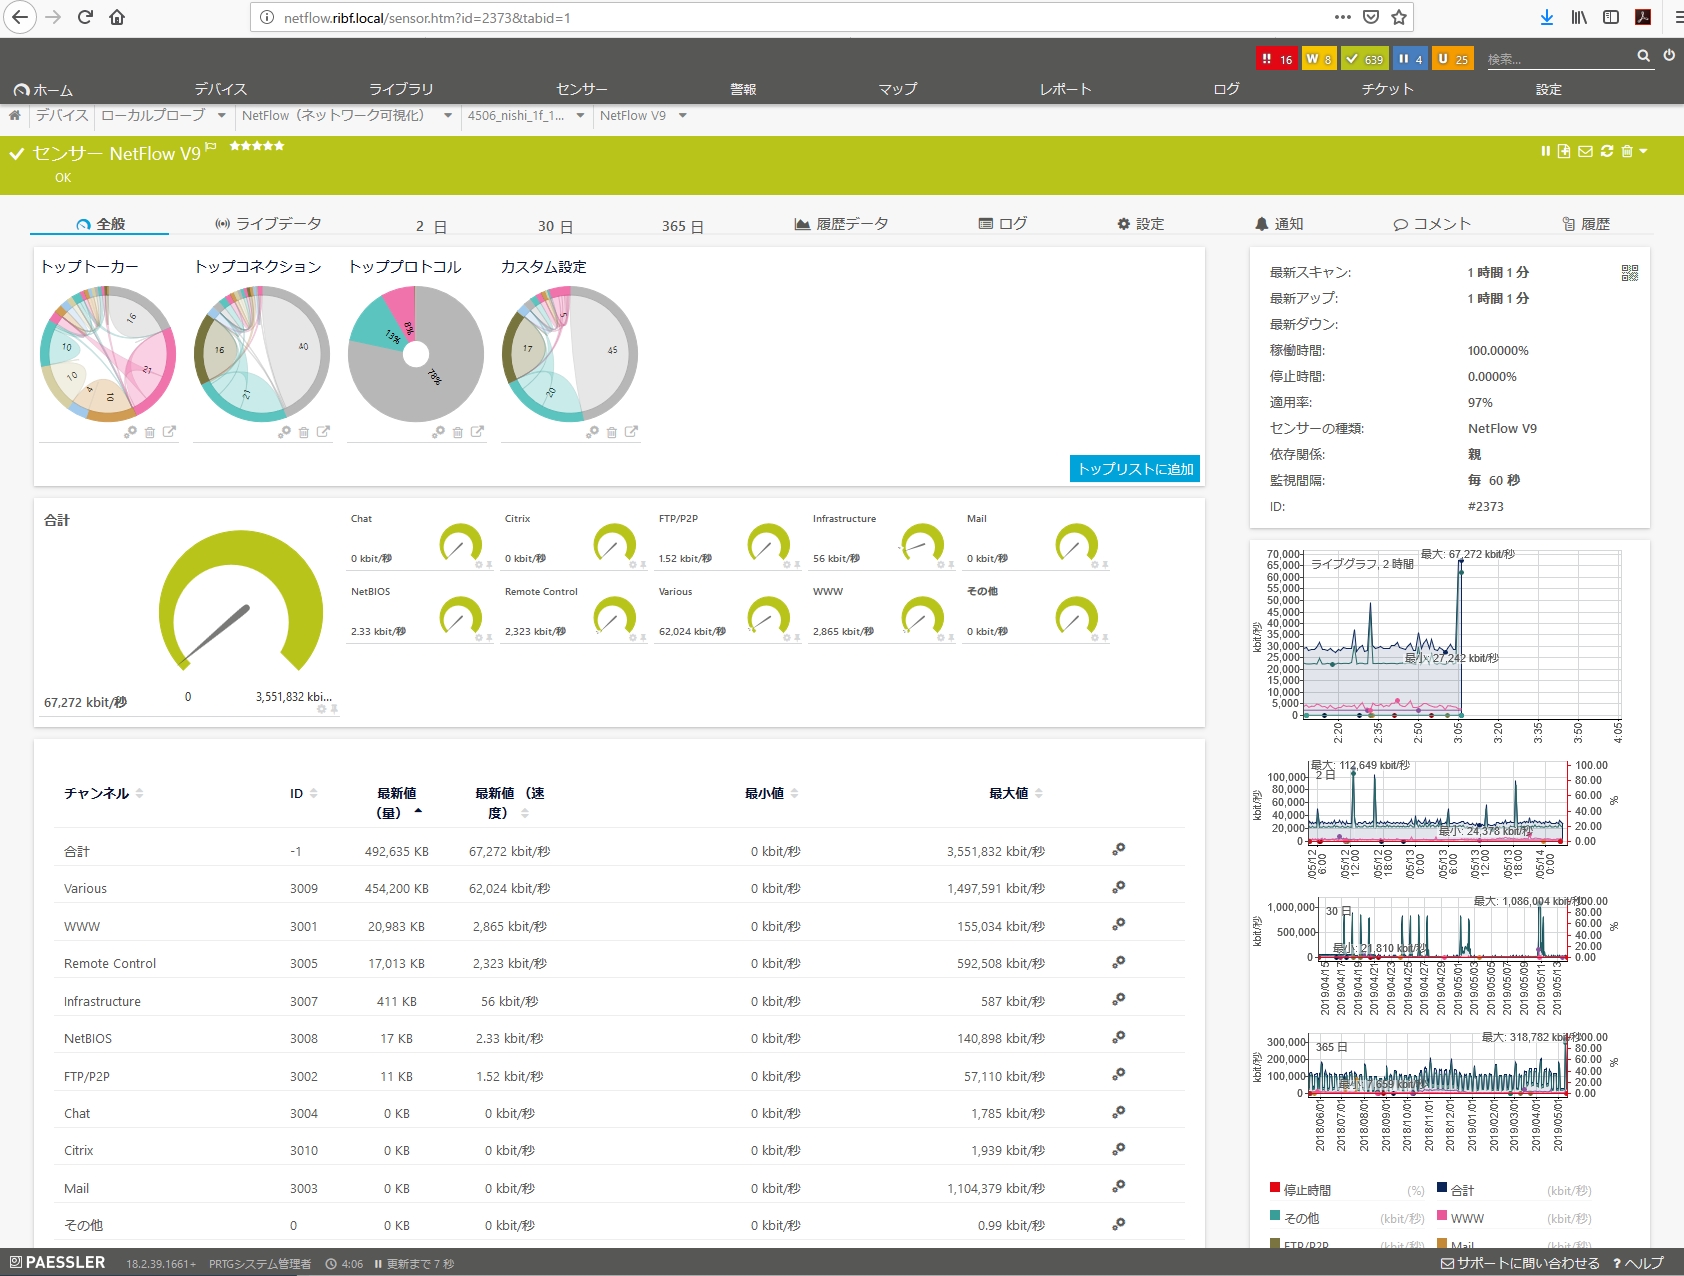Open トップトーカー chart in new window

170,432
